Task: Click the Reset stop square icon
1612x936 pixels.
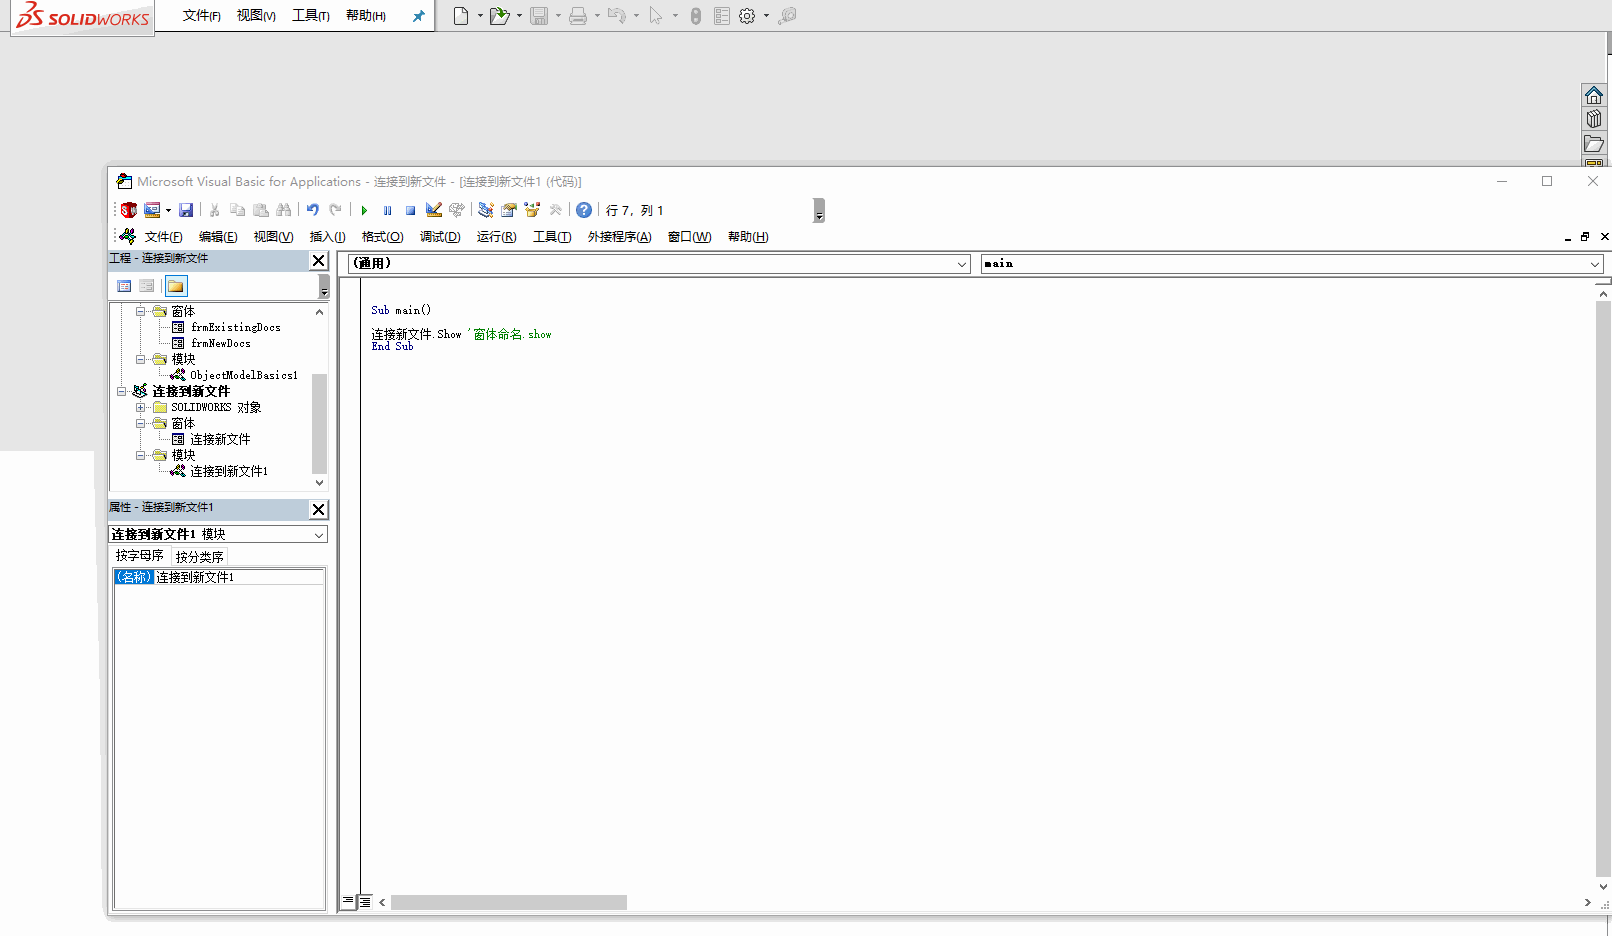Action: (410, 210)
